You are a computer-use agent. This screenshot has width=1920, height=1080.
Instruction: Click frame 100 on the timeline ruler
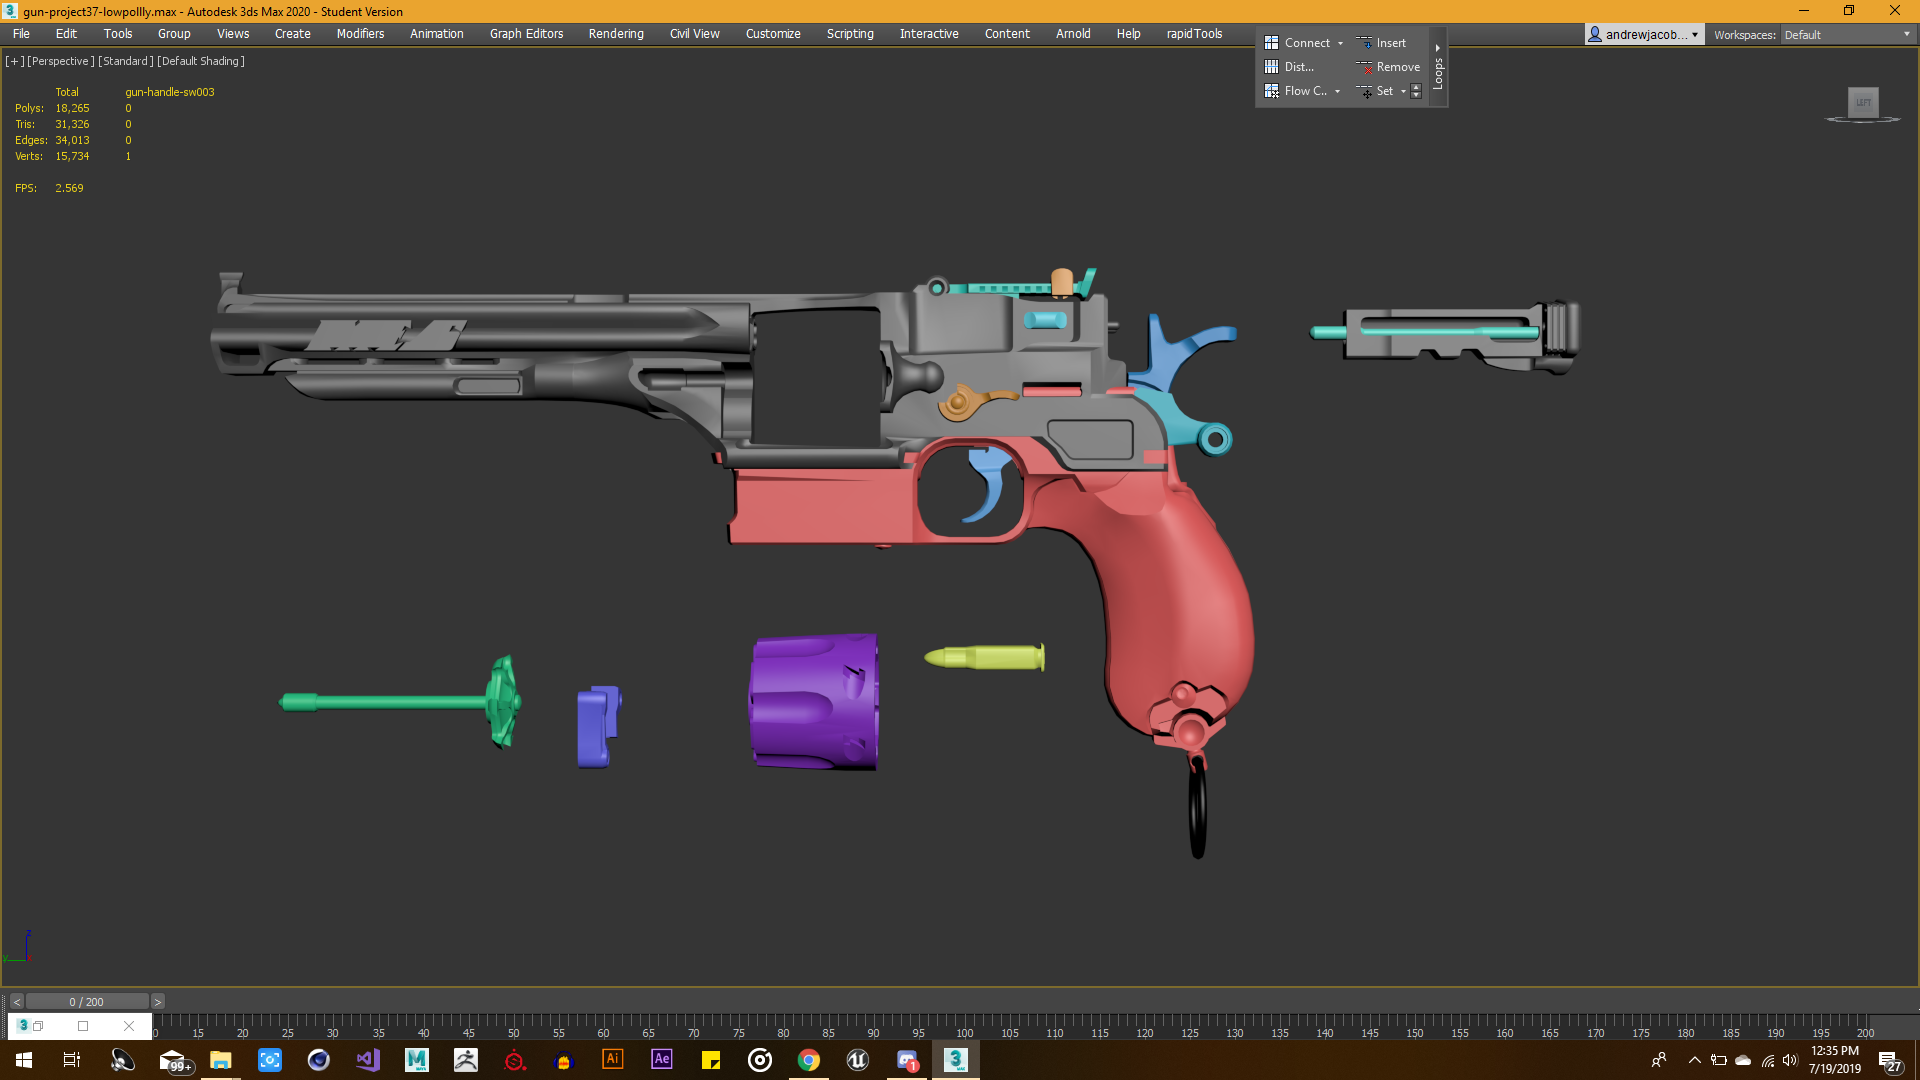click(x=964, y=1033)
